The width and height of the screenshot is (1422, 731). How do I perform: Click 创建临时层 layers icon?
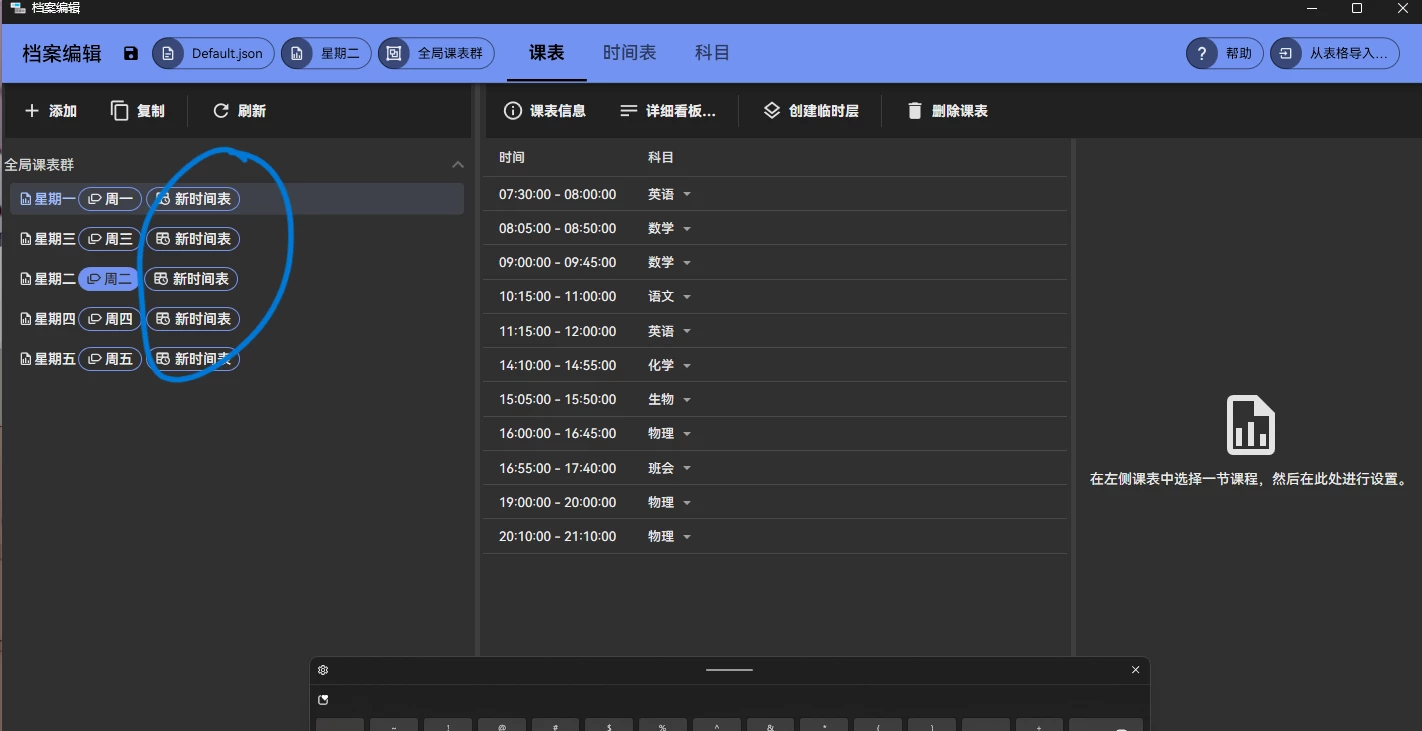pyautogui.click(x=771, y=111)
